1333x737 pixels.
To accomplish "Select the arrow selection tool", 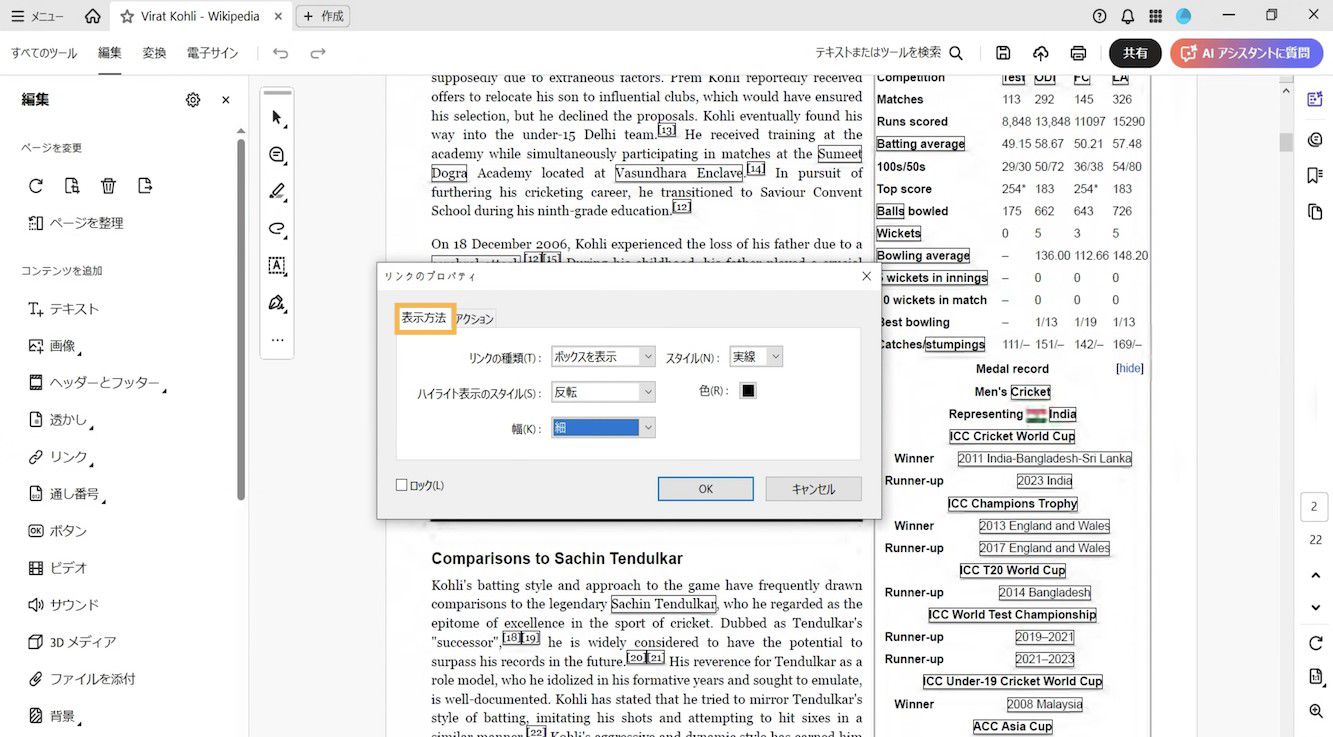I will (x=277, y=117).
